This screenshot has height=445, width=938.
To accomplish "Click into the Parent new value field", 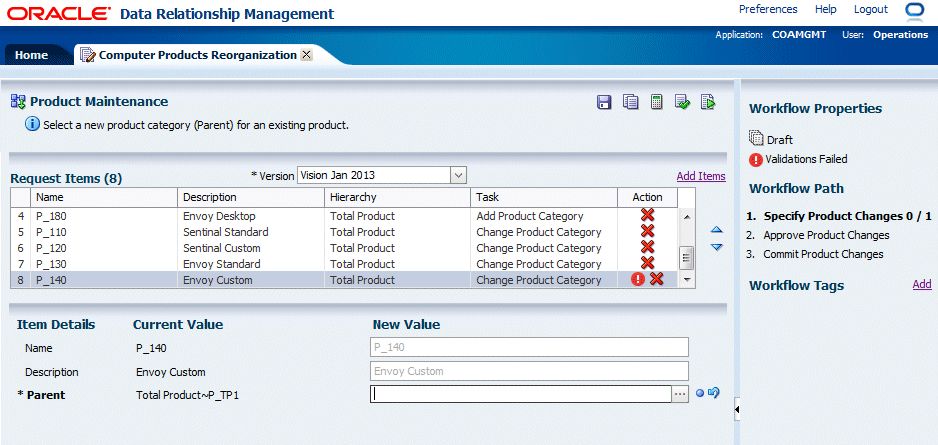I will (x=520, y=394).
